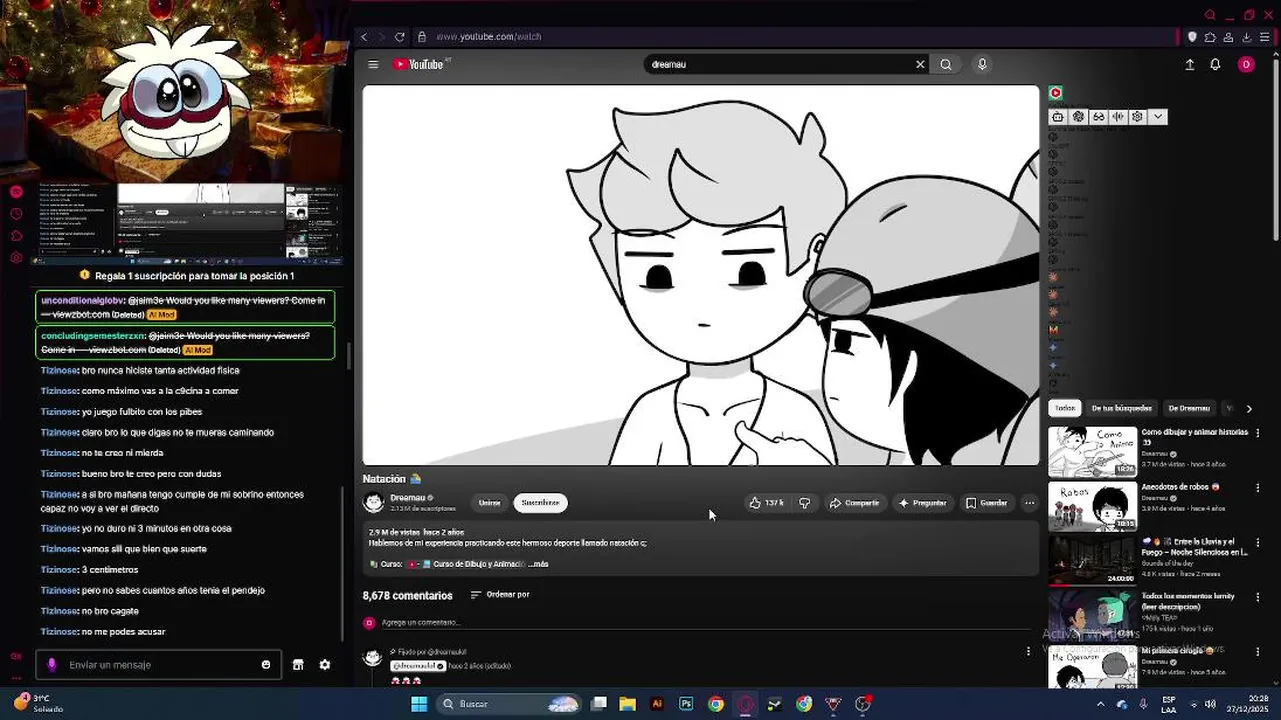
Task: Open 'Entre la Lluvia y el Fuego' thumbnail
Action: 1092,561
